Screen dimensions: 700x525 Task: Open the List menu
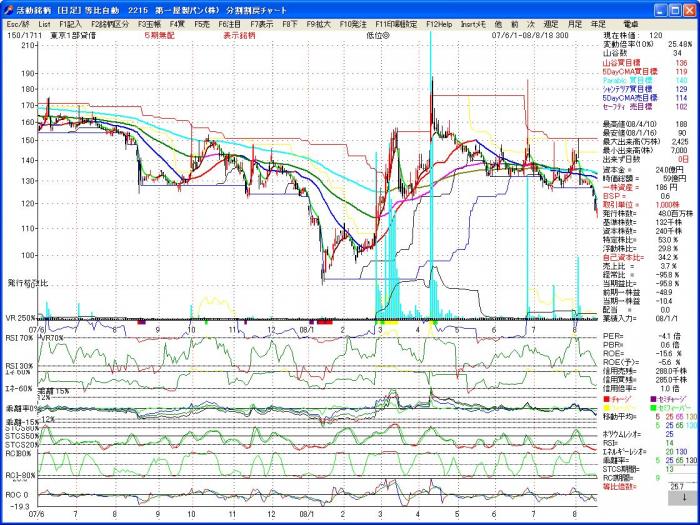(45, 24)
